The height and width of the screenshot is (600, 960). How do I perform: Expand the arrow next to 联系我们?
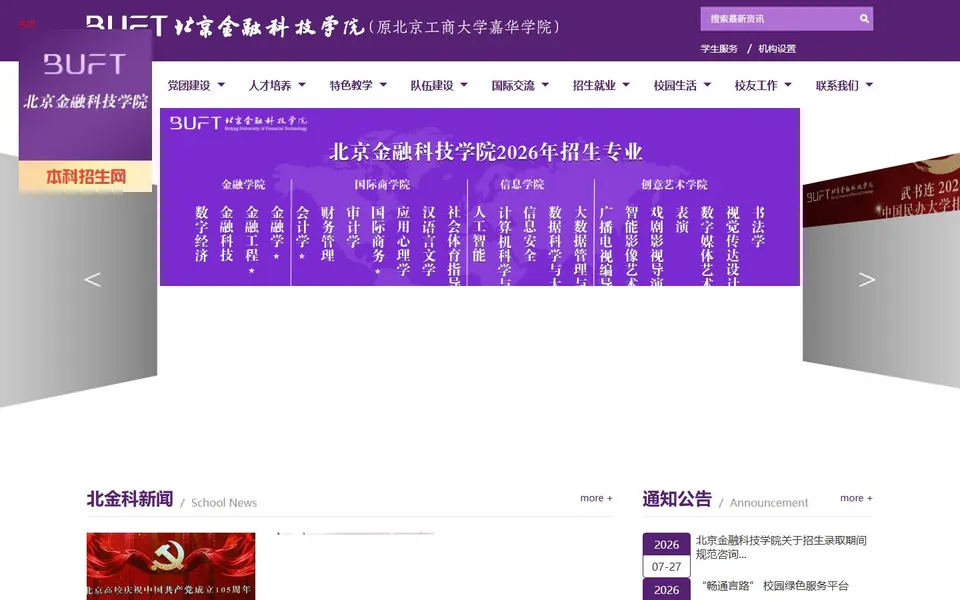coord(869,85)
